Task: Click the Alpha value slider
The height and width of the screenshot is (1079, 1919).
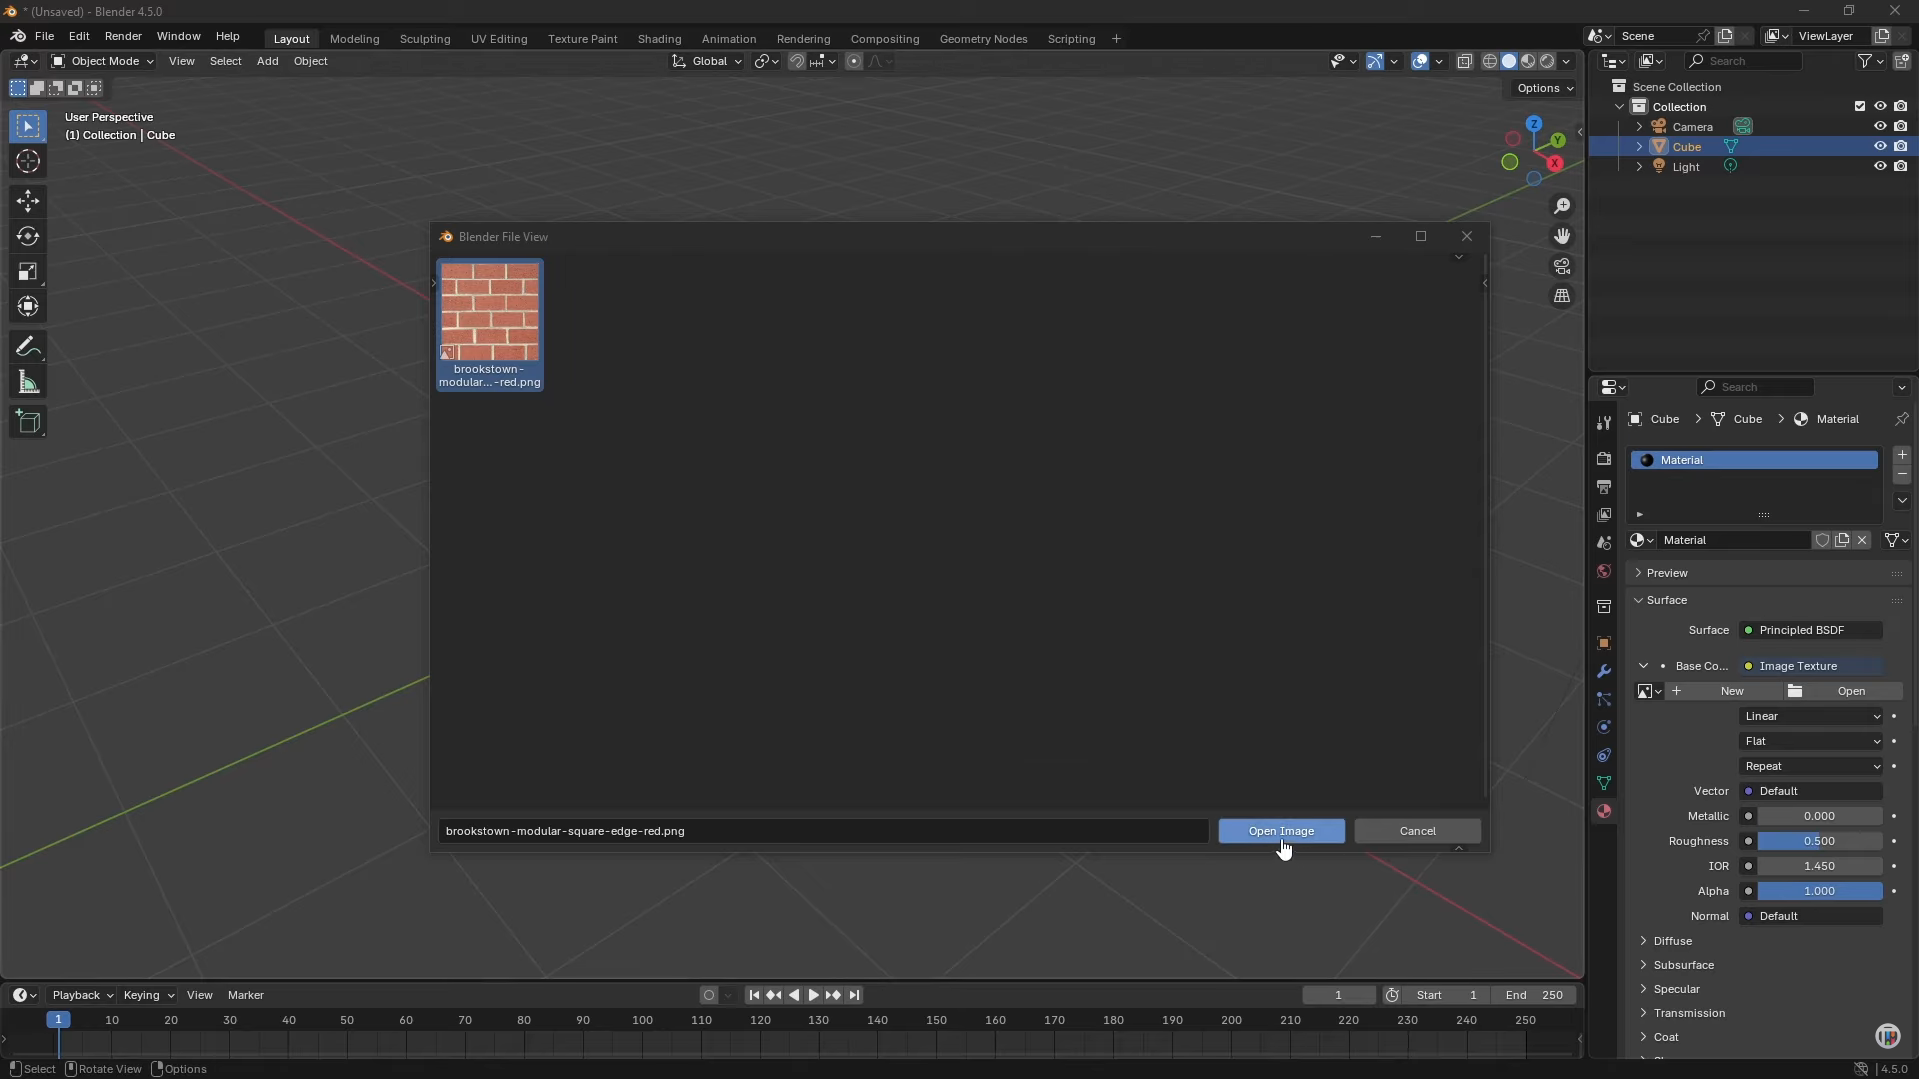Action: (1819, 891)
